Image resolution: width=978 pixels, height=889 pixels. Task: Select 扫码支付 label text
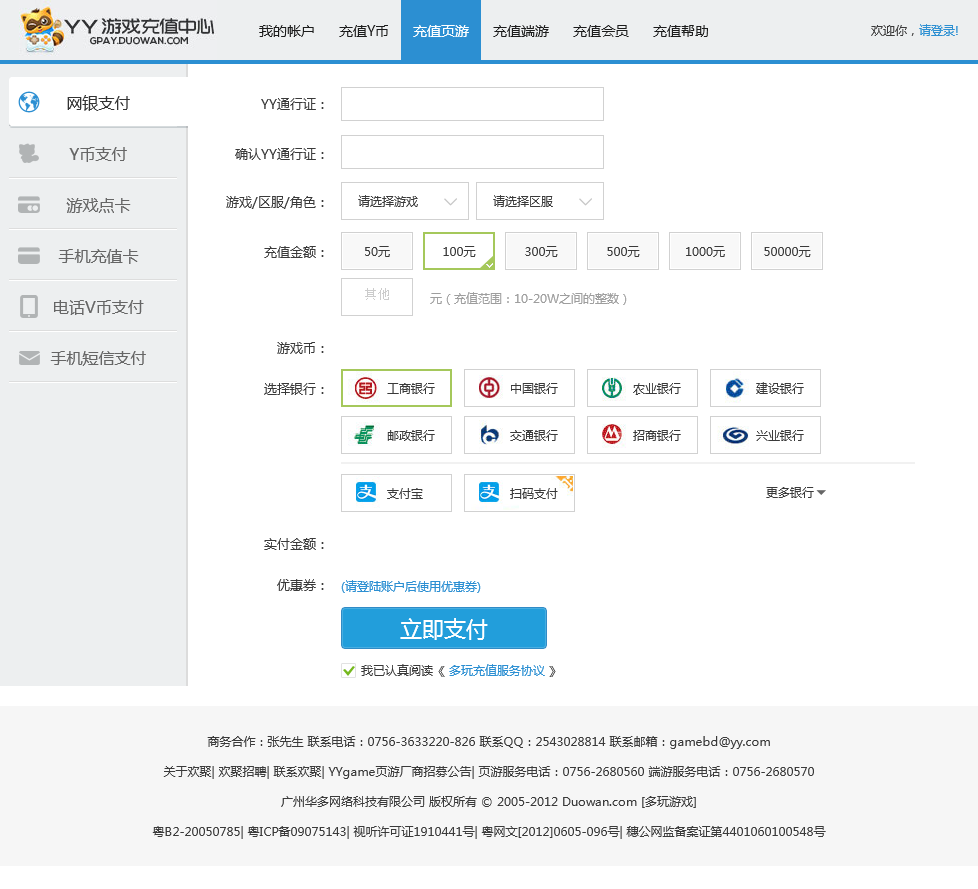[x=533, y=493]
